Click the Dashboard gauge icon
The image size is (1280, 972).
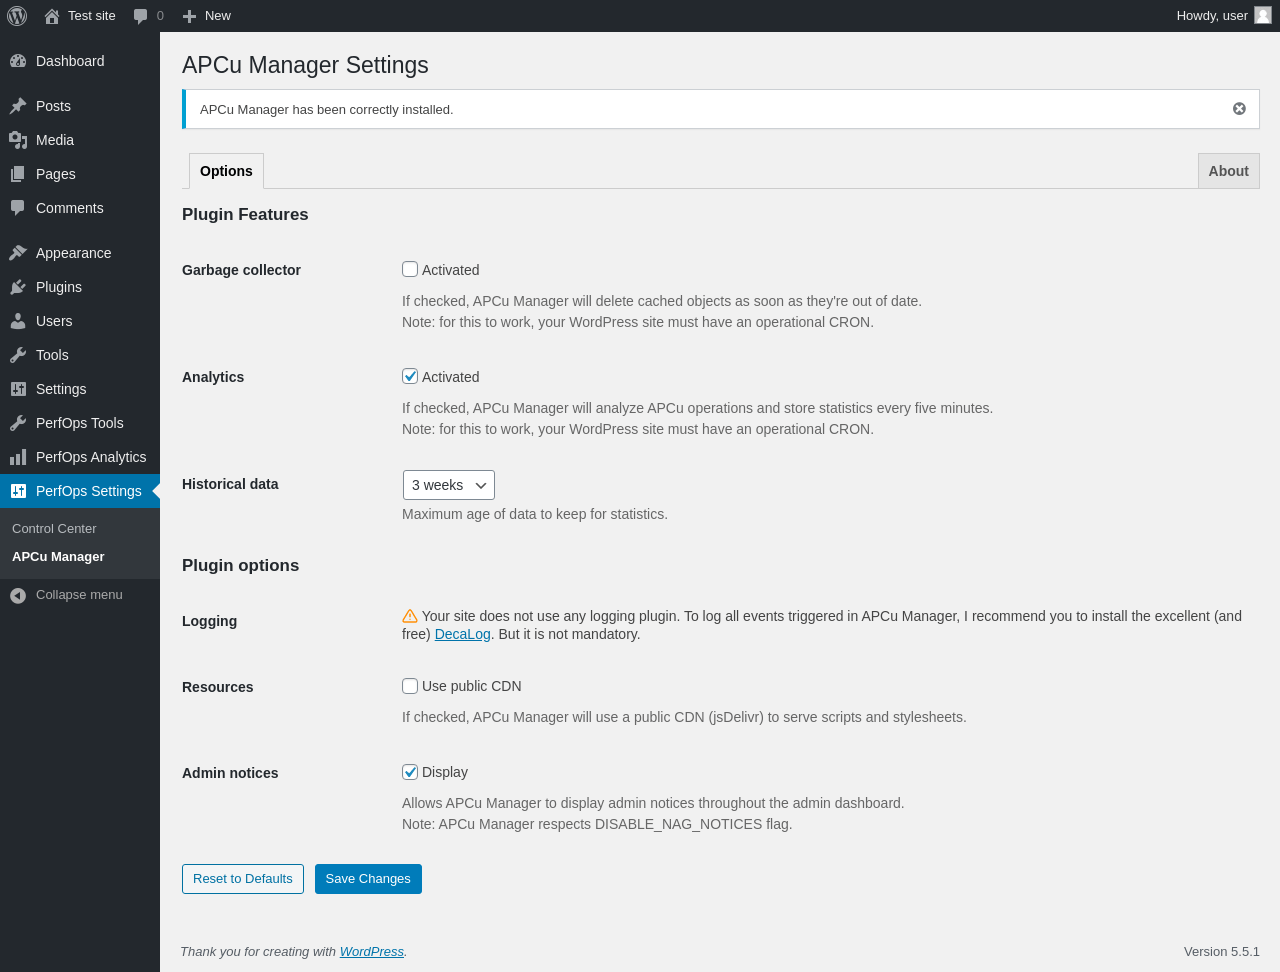18,61
